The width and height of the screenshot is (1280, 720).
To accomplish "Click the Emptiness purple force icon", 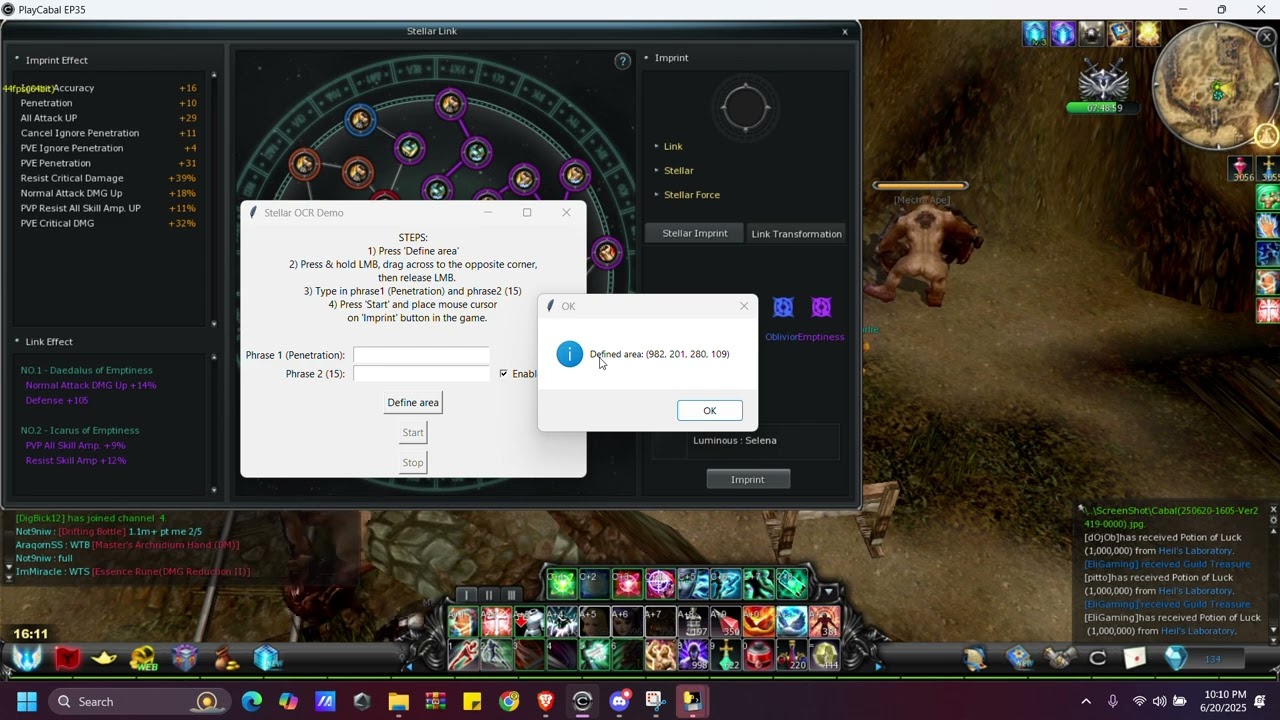I will coord(821,308).
